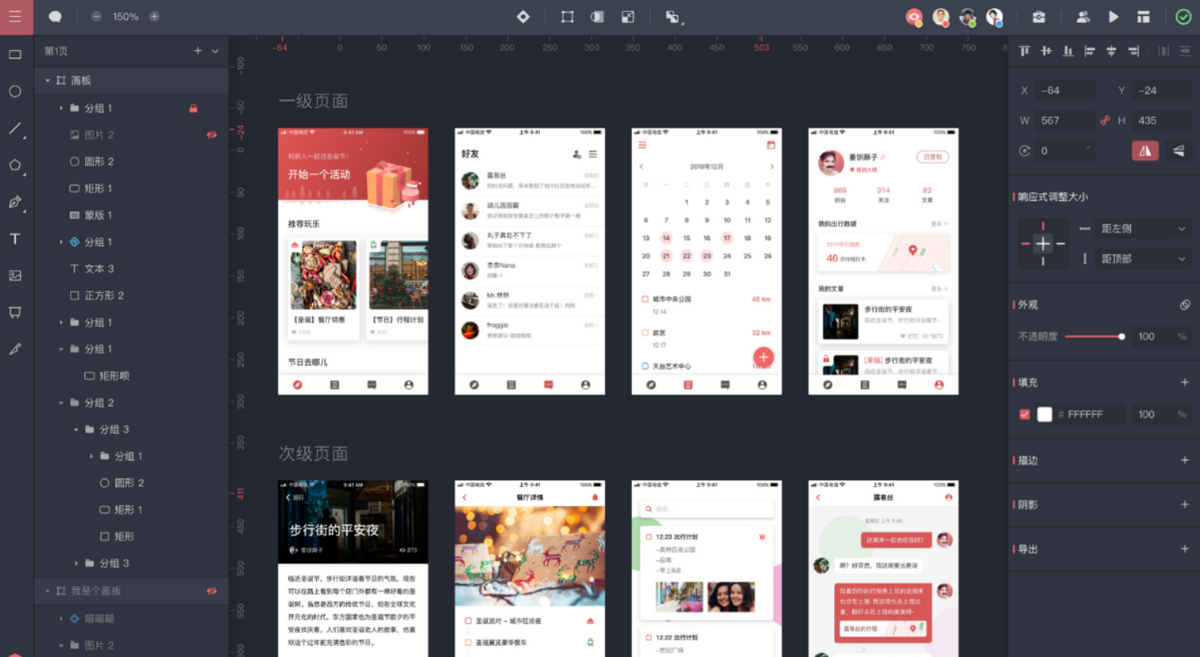Image resolution: width=1200 pixels, height=657 pixels.
Task: Click the half-circle mask icon in toolbar
Action: pyautogui.click(x=597, y=17)
